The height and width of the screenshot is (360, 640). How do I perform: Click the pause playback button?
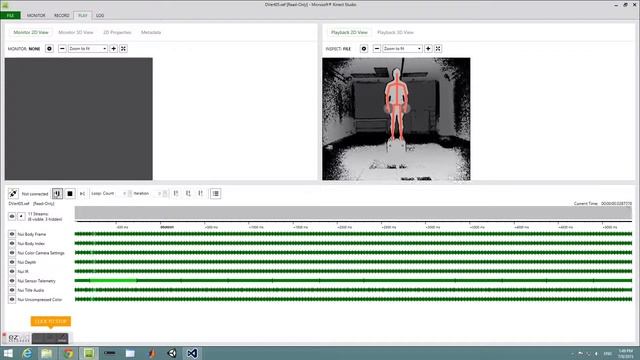tap(57, 193)
